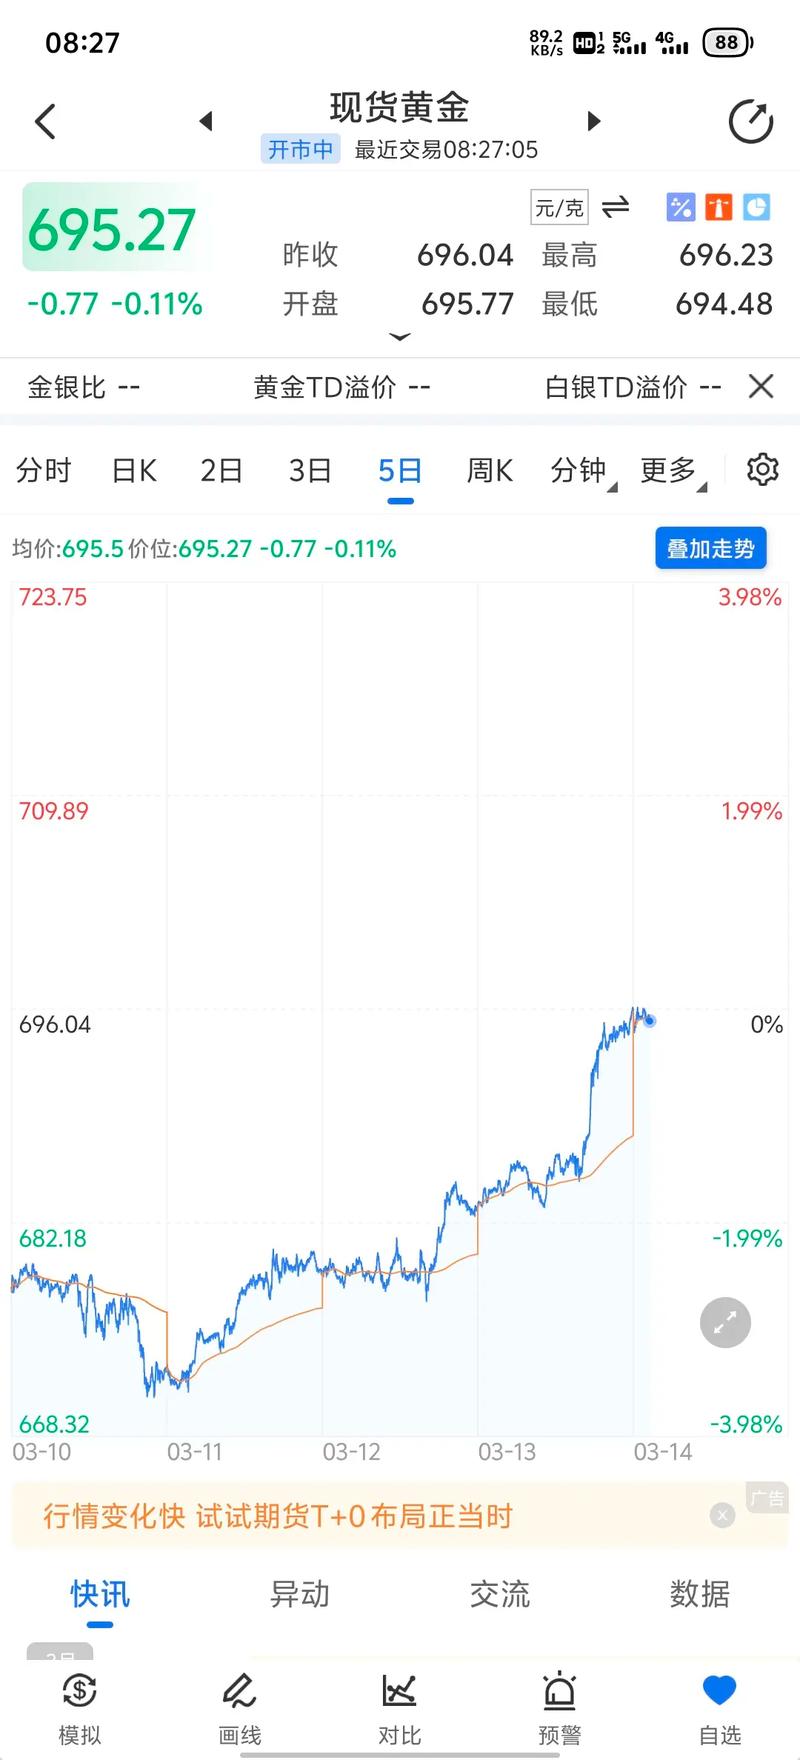Open the 模拟 simulated trading icon
800x1760 pixels.
[x=80, y=1708]
